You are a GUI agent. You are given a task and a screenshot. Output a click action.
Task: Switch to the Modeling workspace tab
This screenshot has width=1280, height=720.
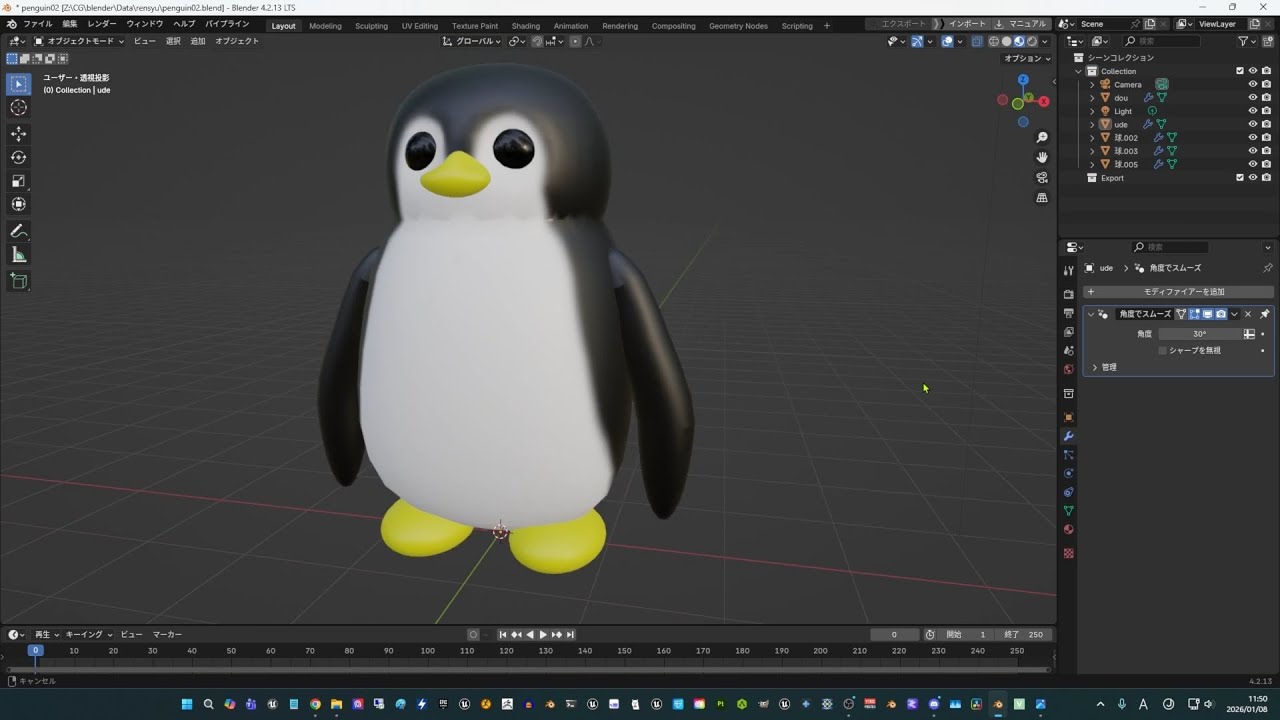325,26
